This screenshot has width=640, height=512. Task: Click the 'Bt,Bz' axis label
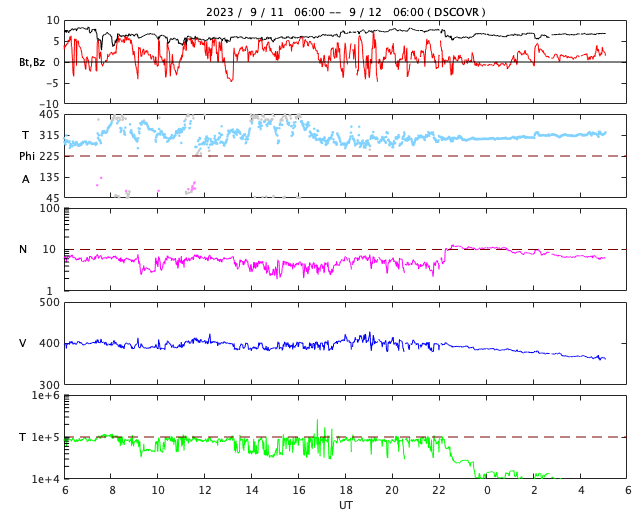(x=32, y=62)
